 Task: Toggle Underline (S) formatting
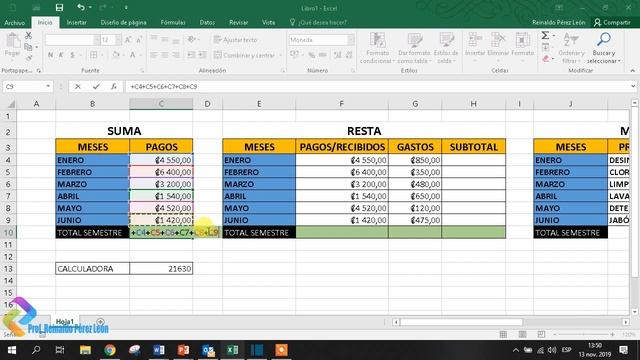click(x=72, y=55)
